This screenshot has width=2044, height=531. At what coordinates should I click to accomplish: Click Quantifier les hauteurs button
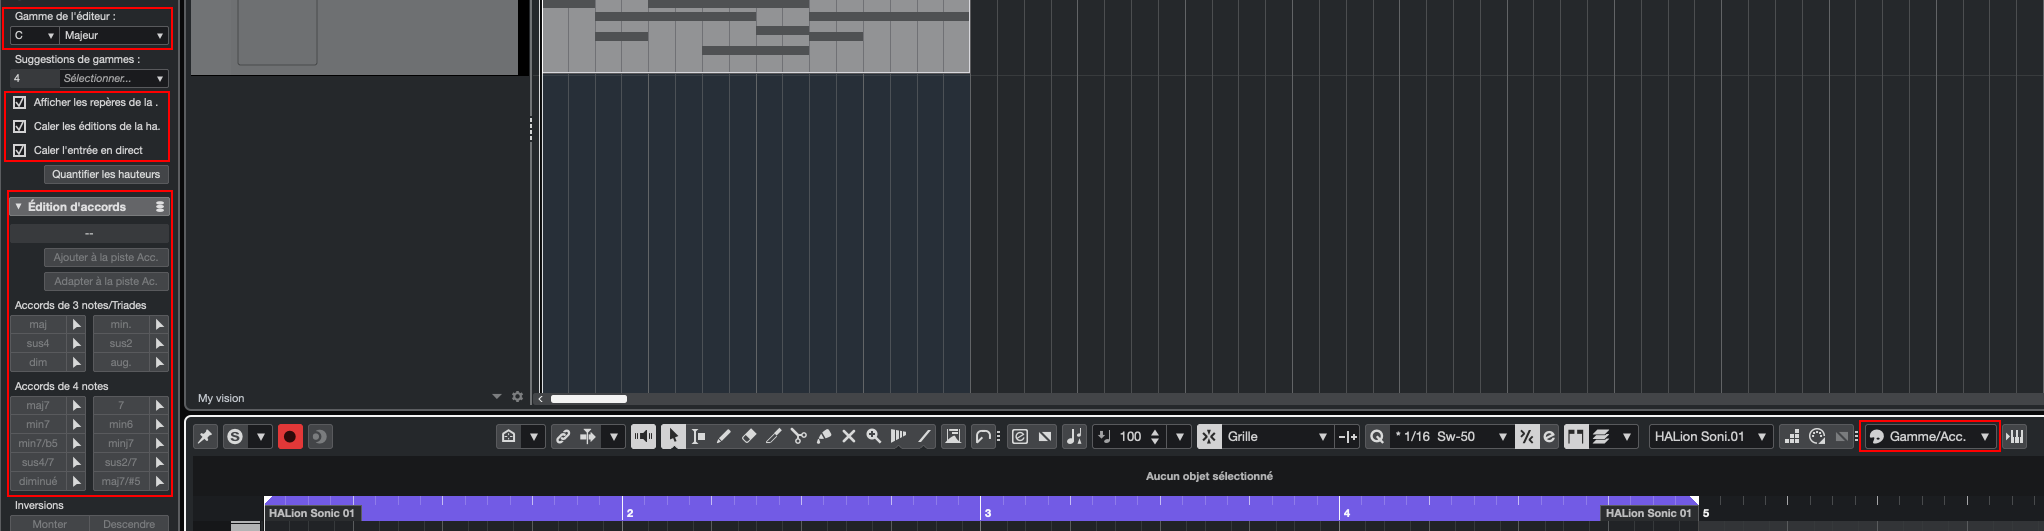[x=106, y=174]
